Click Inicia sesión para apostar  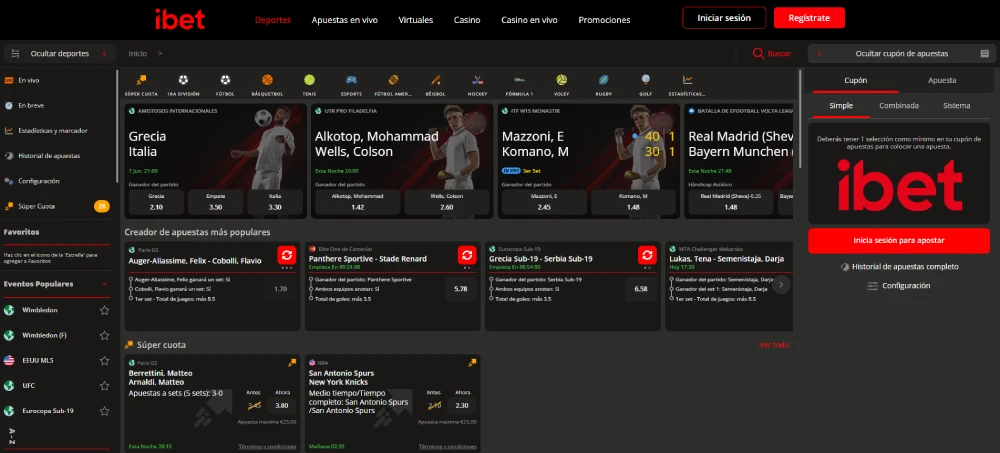[x=899, y=241]
